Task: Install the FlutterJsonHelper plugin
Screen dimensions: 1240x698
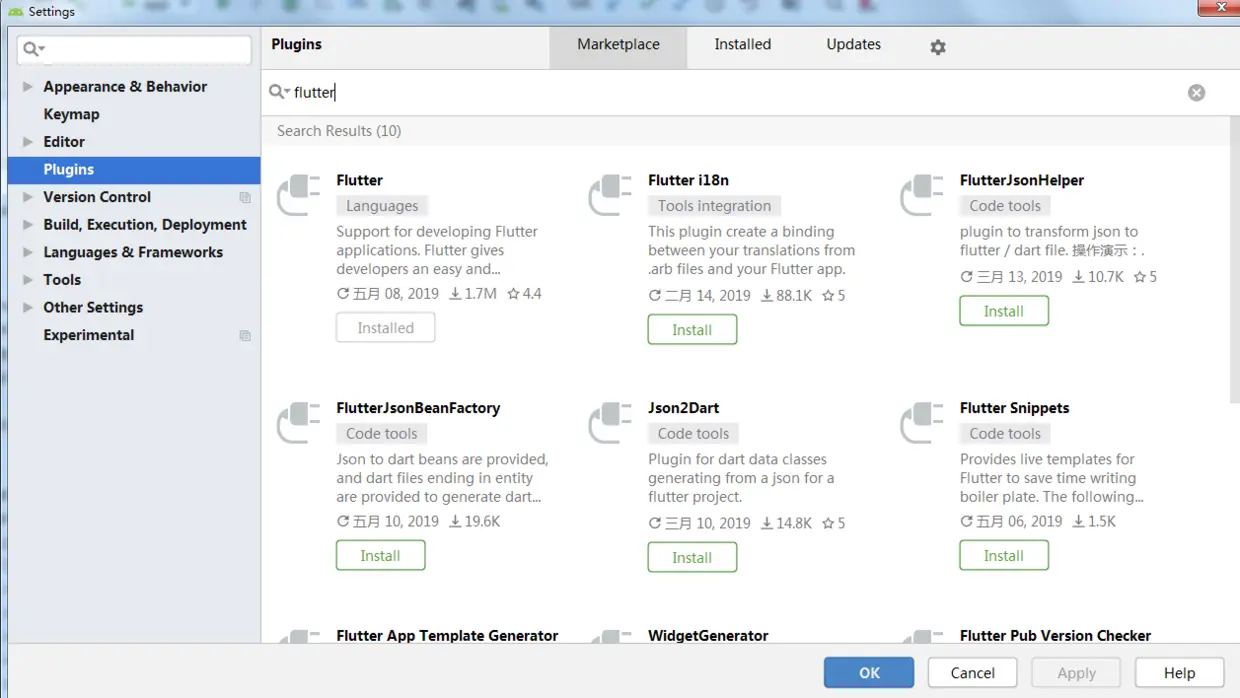Action: (x=1004, y=311)
